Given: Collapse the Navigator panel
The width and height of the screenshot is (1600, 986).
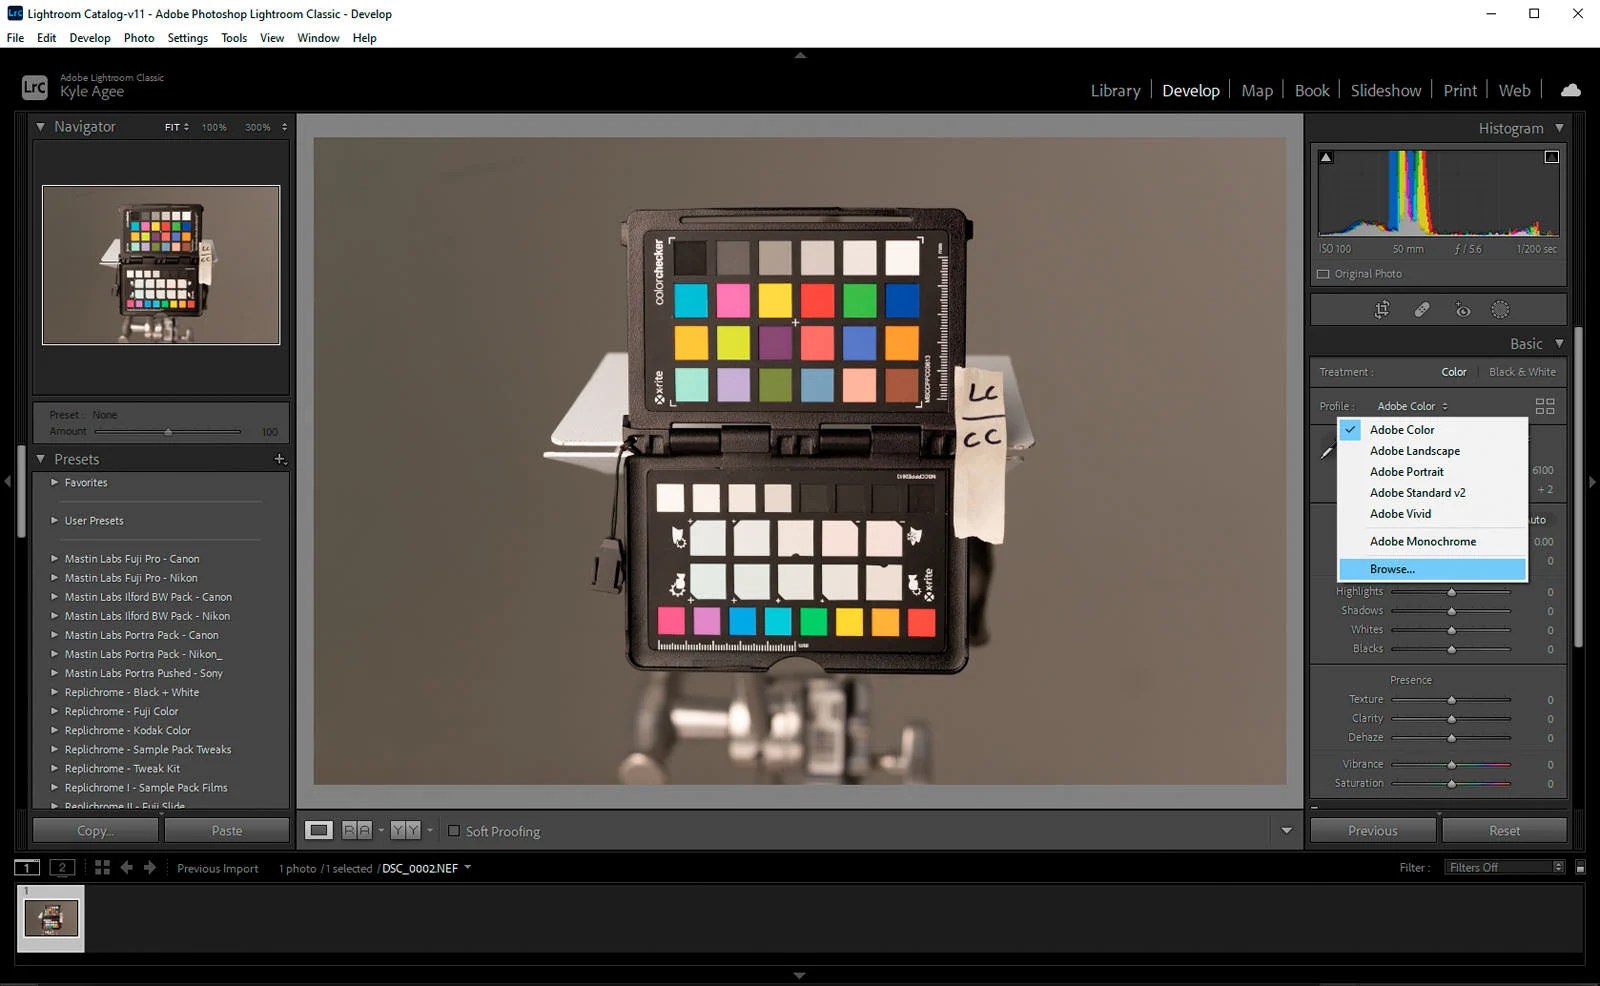Looking at the screenshot, I should 41,127.
